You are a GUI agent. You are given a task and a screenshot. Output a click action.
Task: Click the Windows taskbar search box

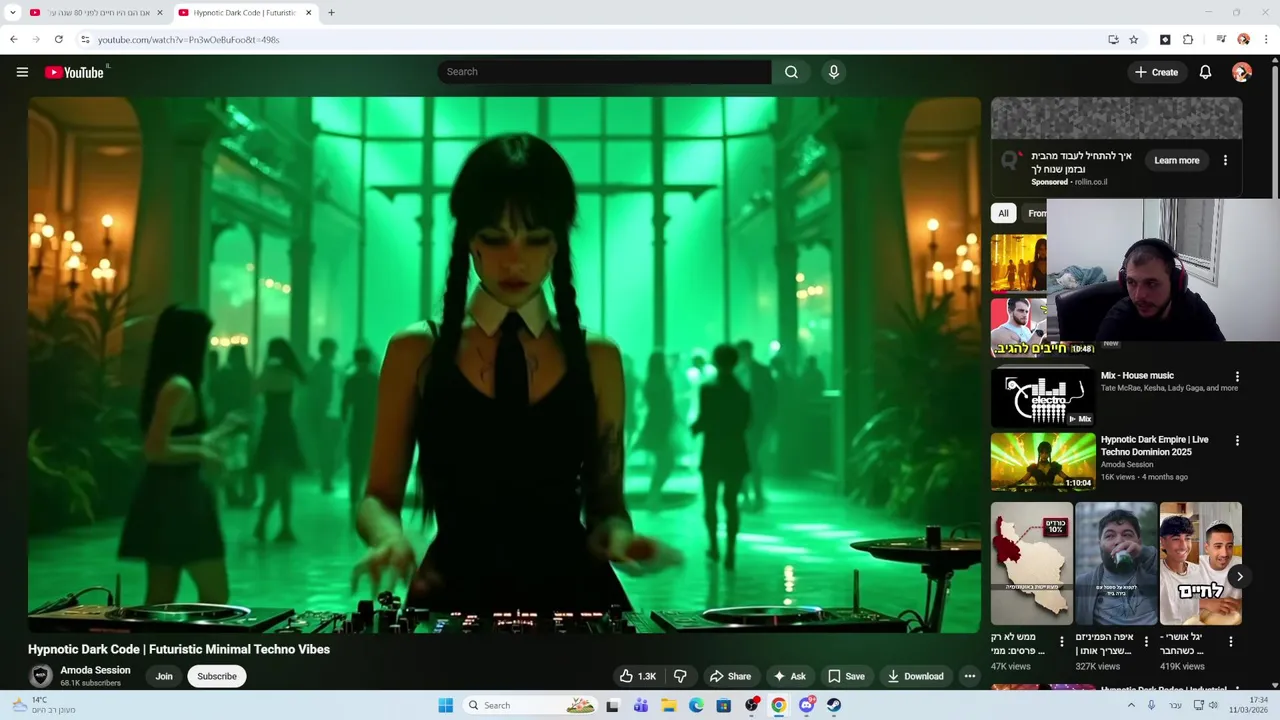pyautogui.click(x=530, y=705)
